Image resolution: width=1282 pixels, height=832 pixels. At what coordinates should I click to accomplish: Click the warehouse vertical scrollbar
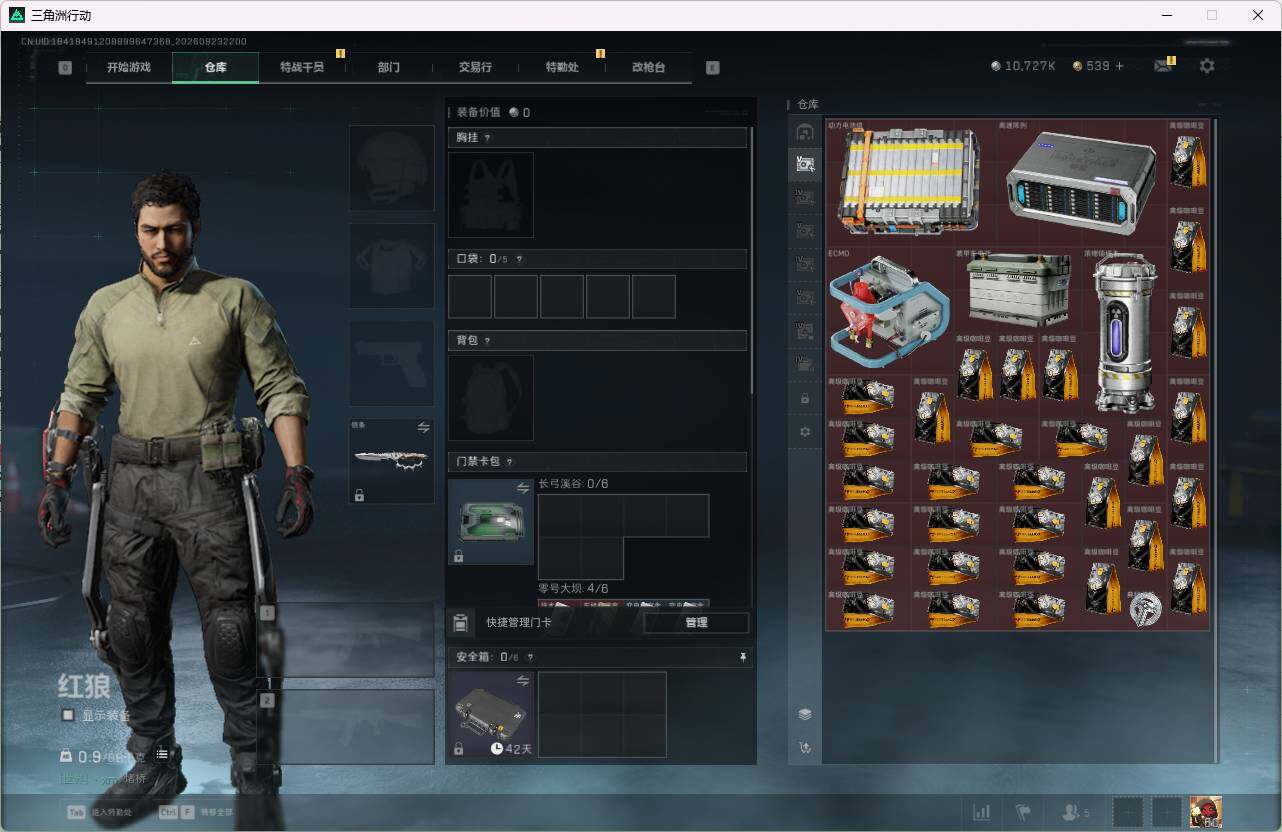(x=1216, y=440)
